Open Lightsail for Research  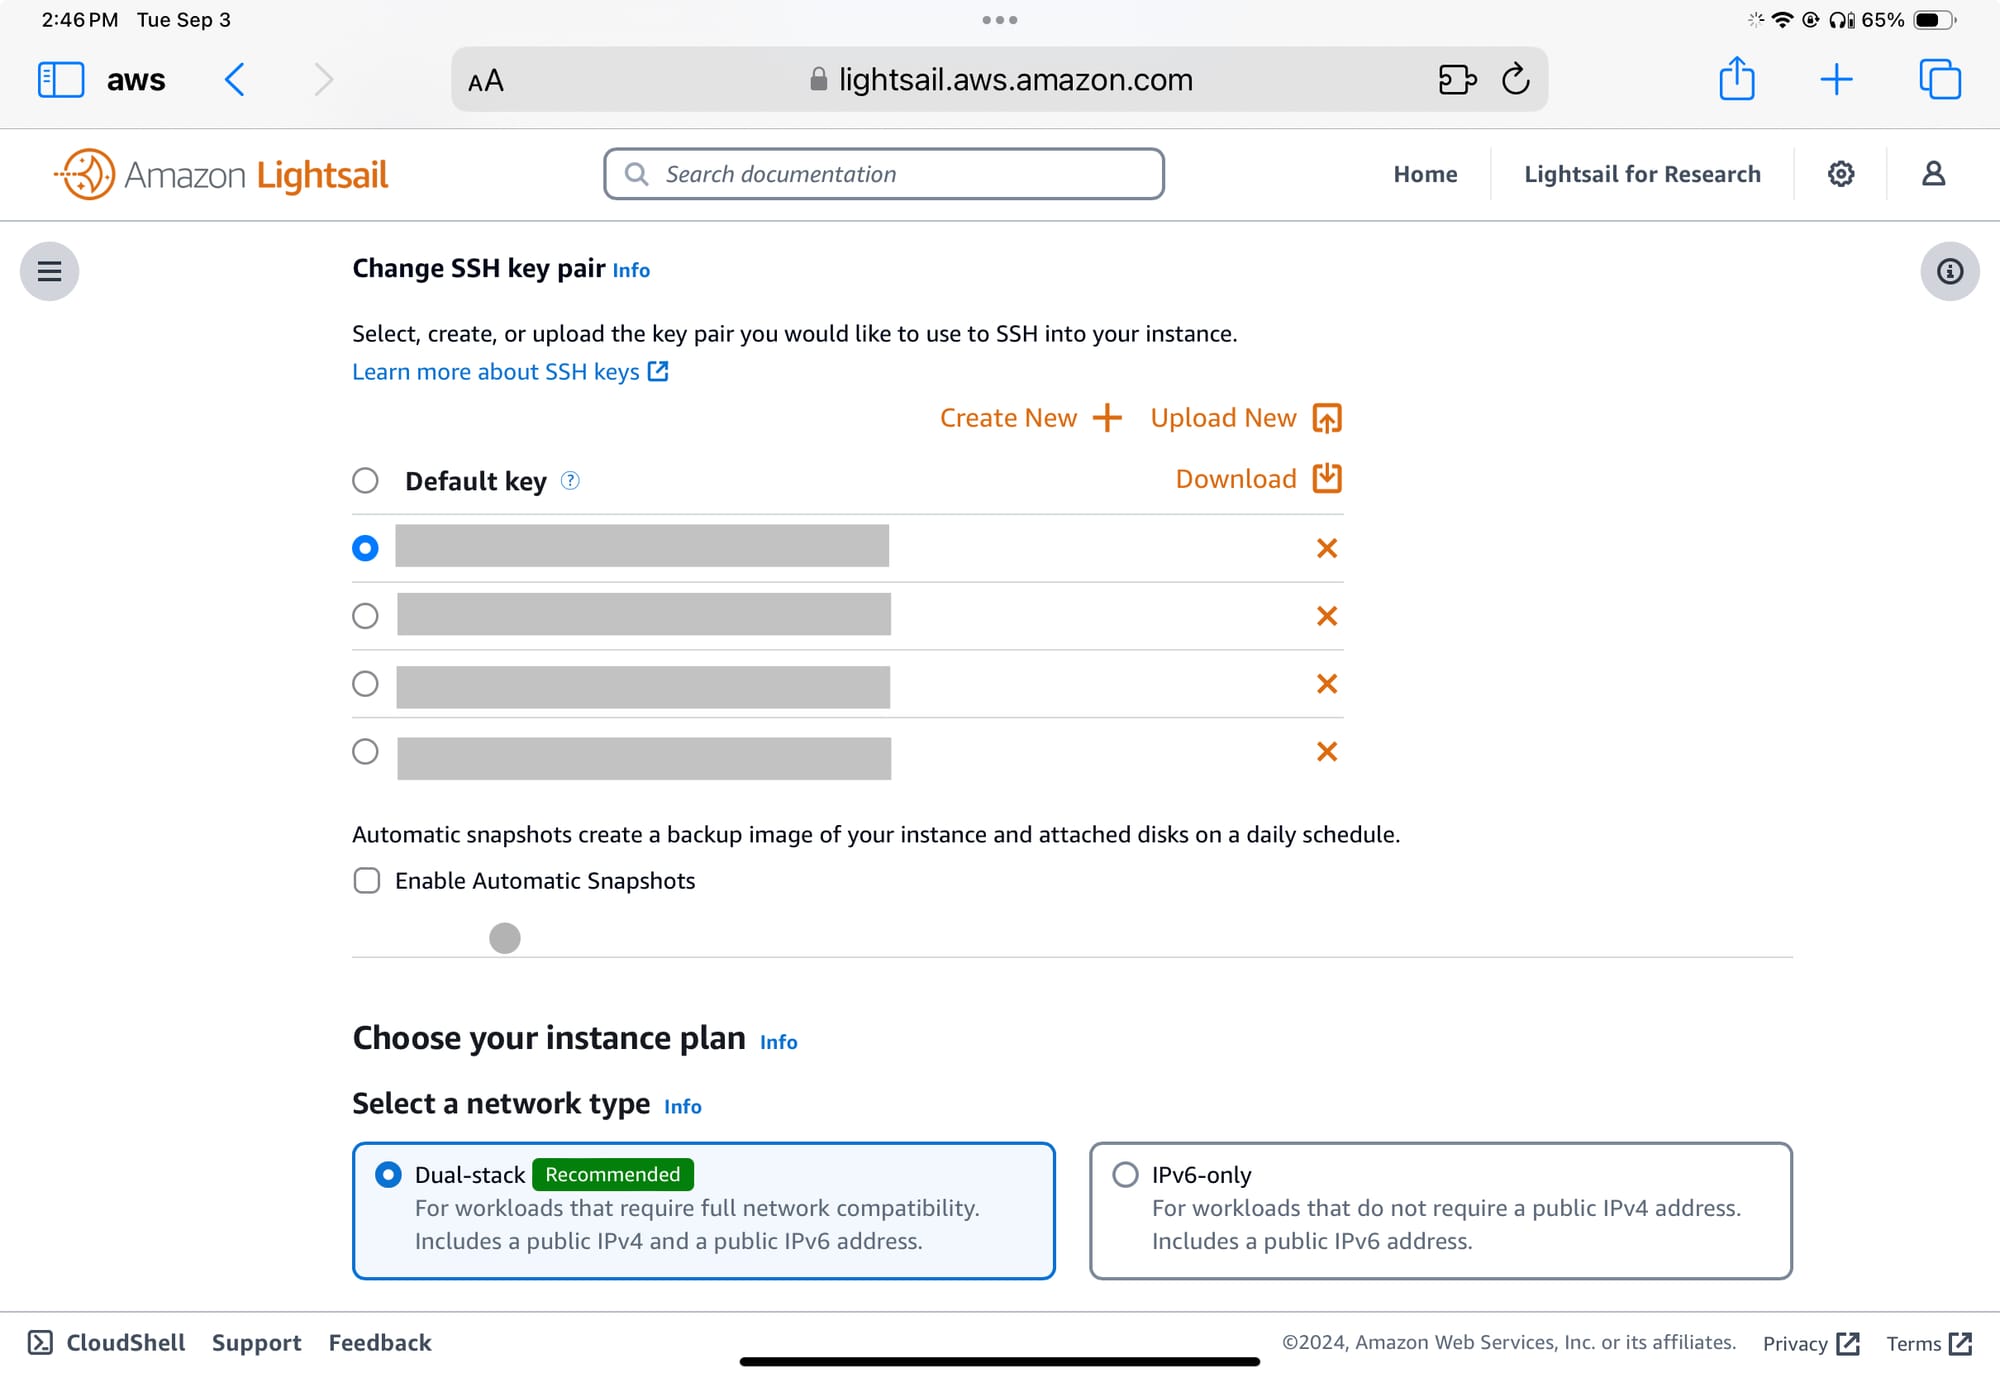click(1642, 174)
